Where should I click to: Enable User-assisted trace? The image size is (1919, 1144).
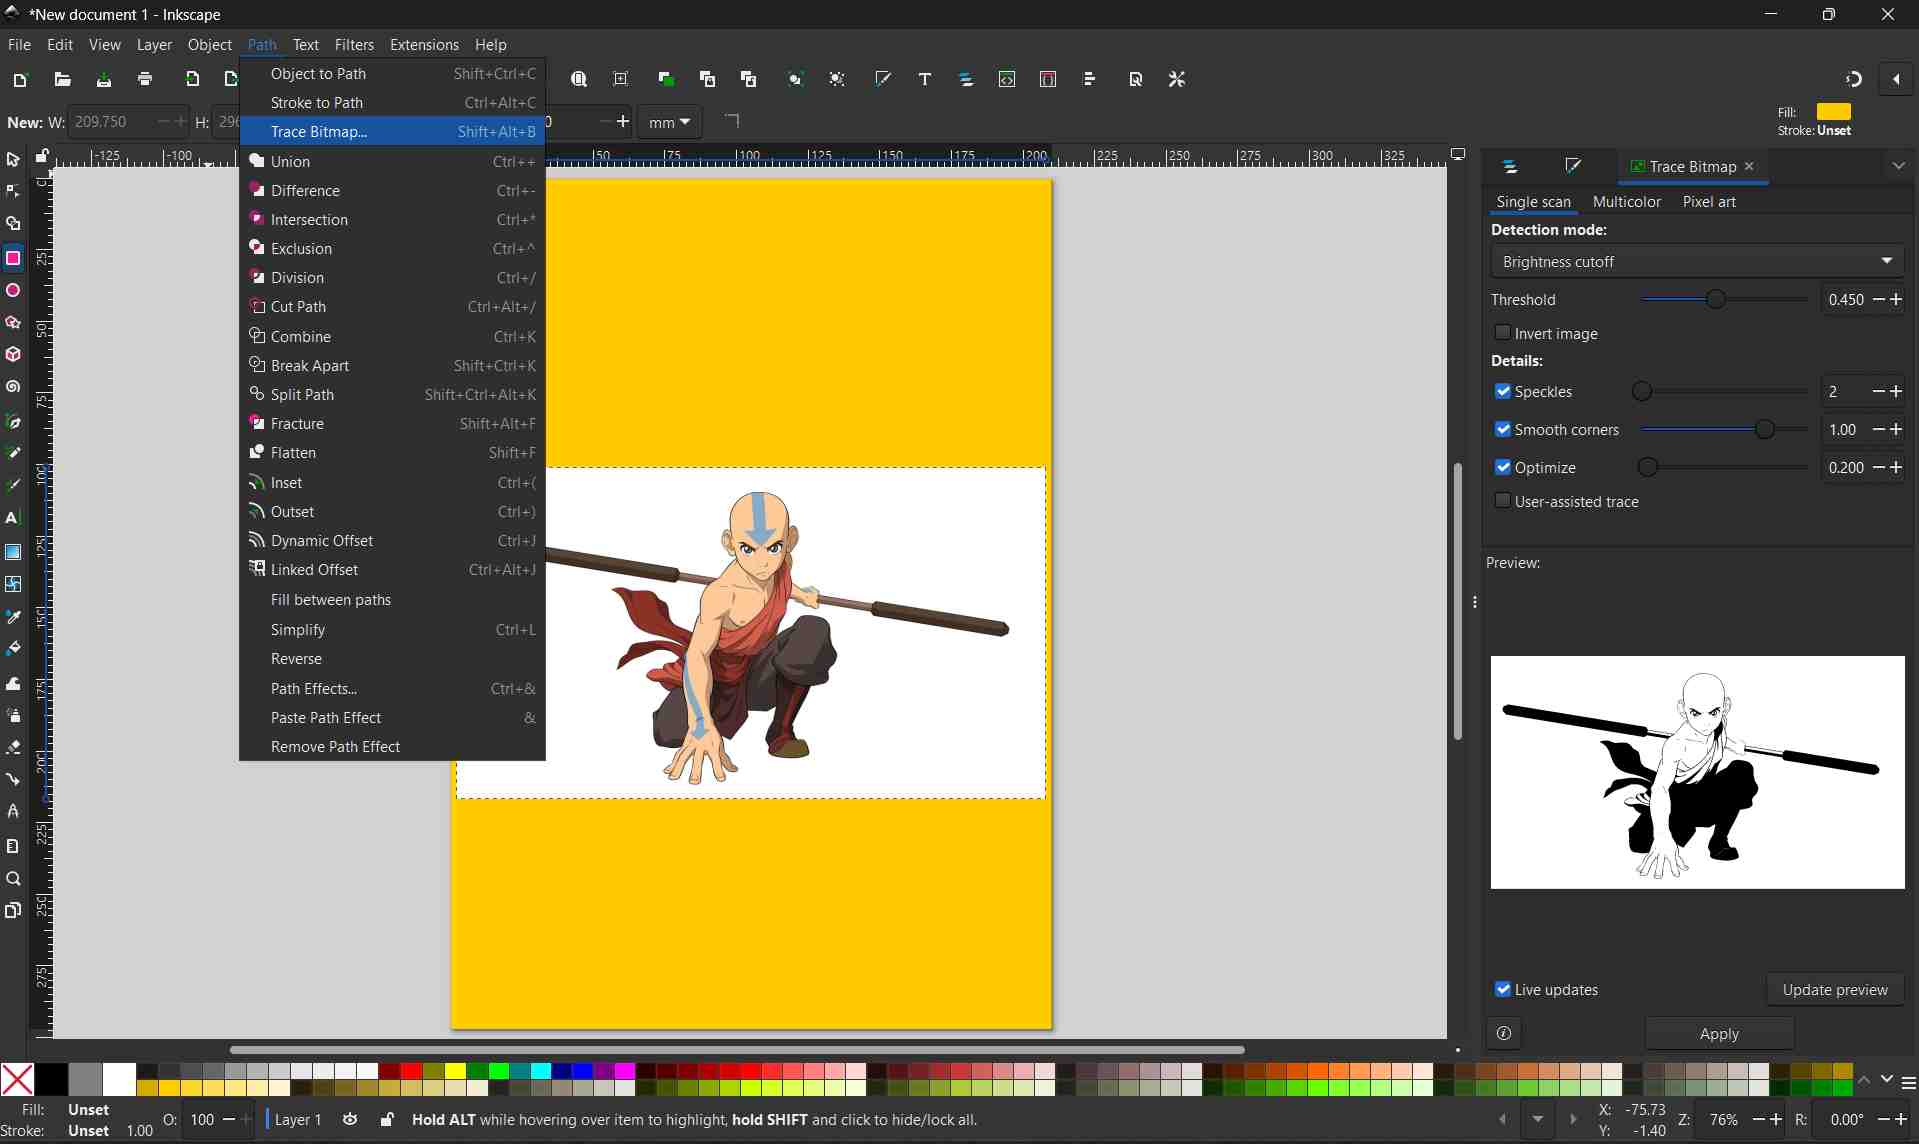[x=1503, y=500]
